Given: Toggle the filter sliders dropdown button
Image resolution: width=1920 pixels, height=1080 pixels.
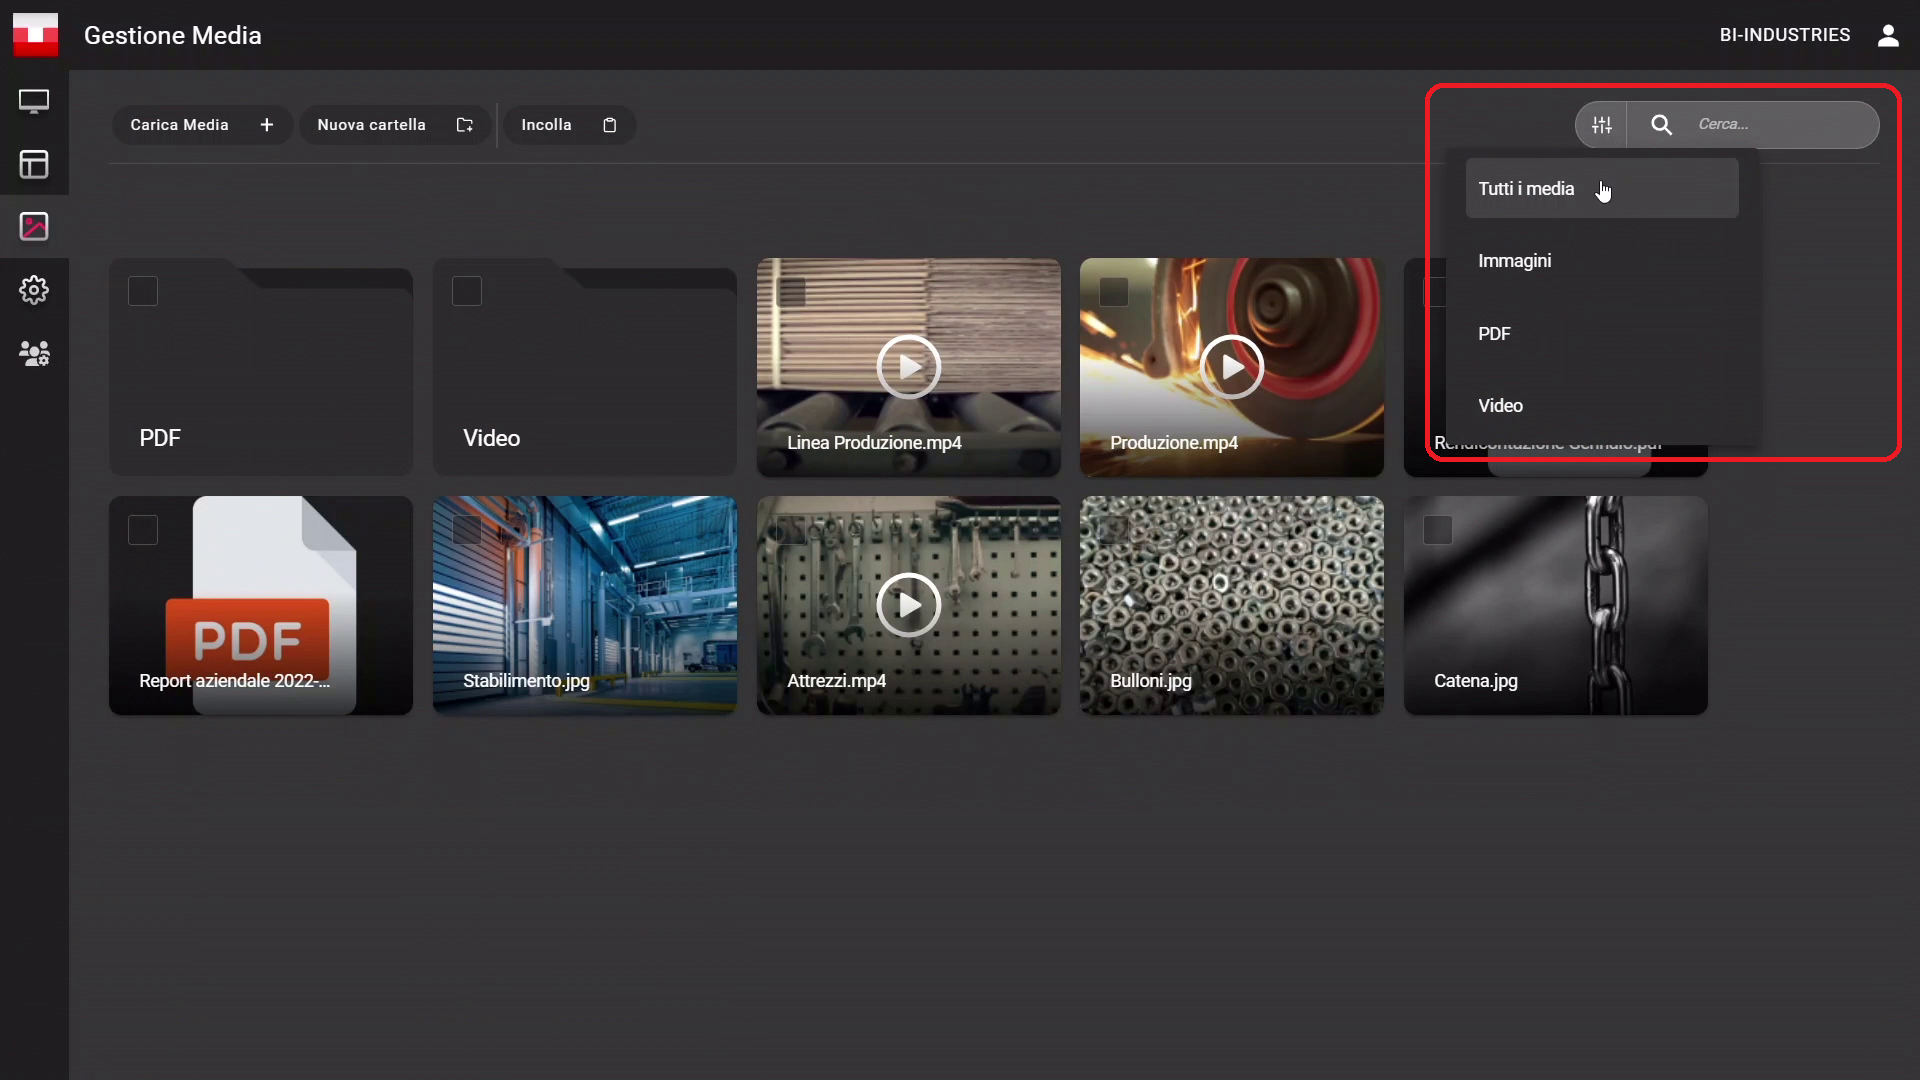Looking at the screenshot, I should pyautogui.click(x=1602, y=125).
